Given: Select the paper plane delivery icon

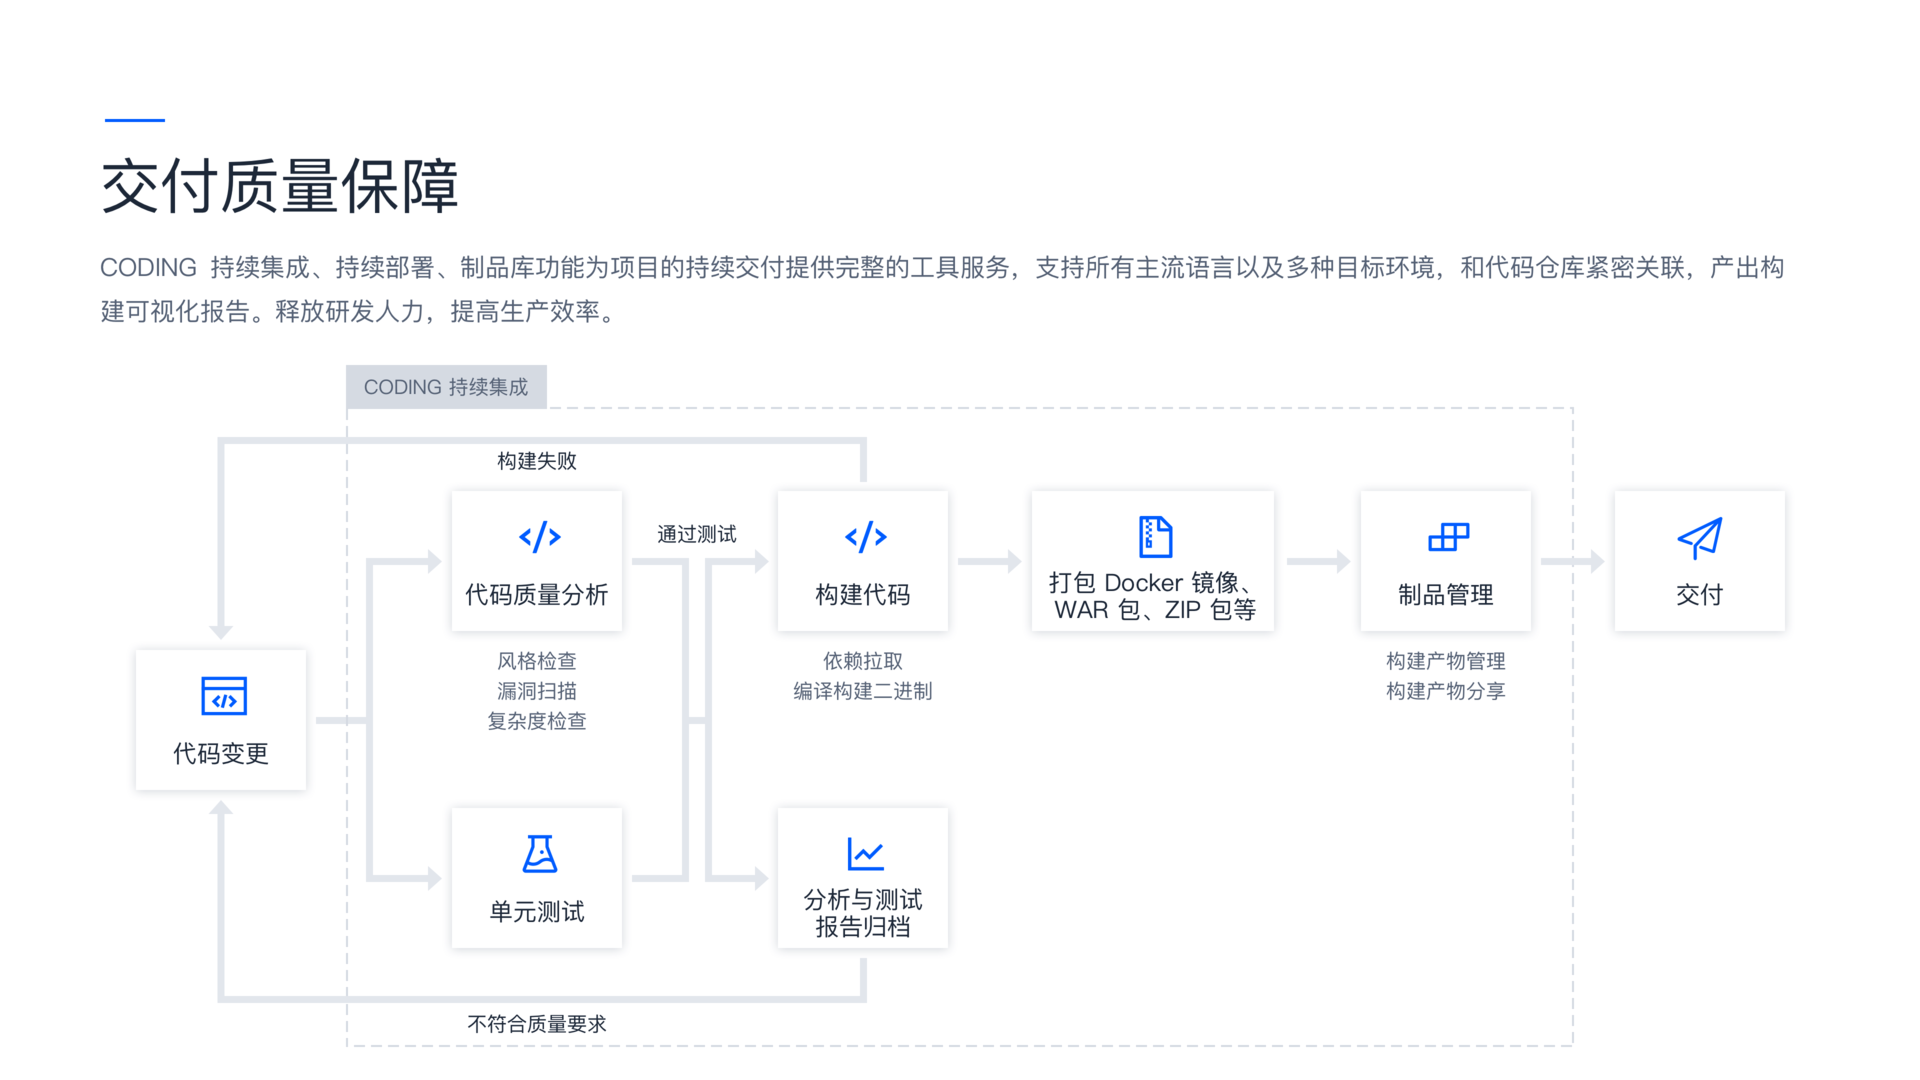Looking at the screenshot, I should click(1698, 536).
